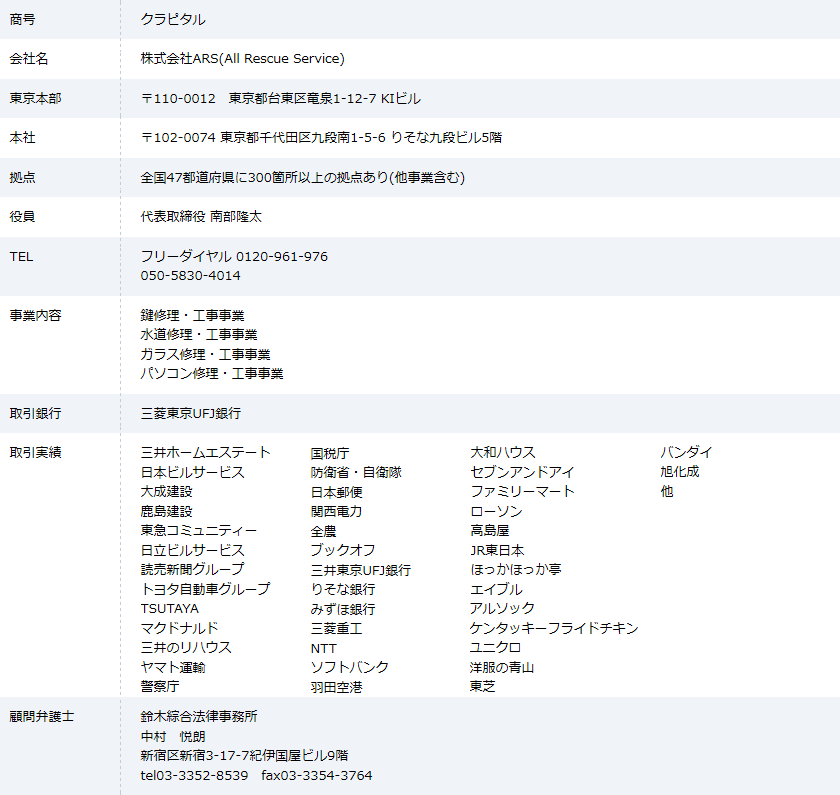840x795 pixels.
Task: Click ほっかほっか亭 in the client list
Action: [x=515, y=569]
